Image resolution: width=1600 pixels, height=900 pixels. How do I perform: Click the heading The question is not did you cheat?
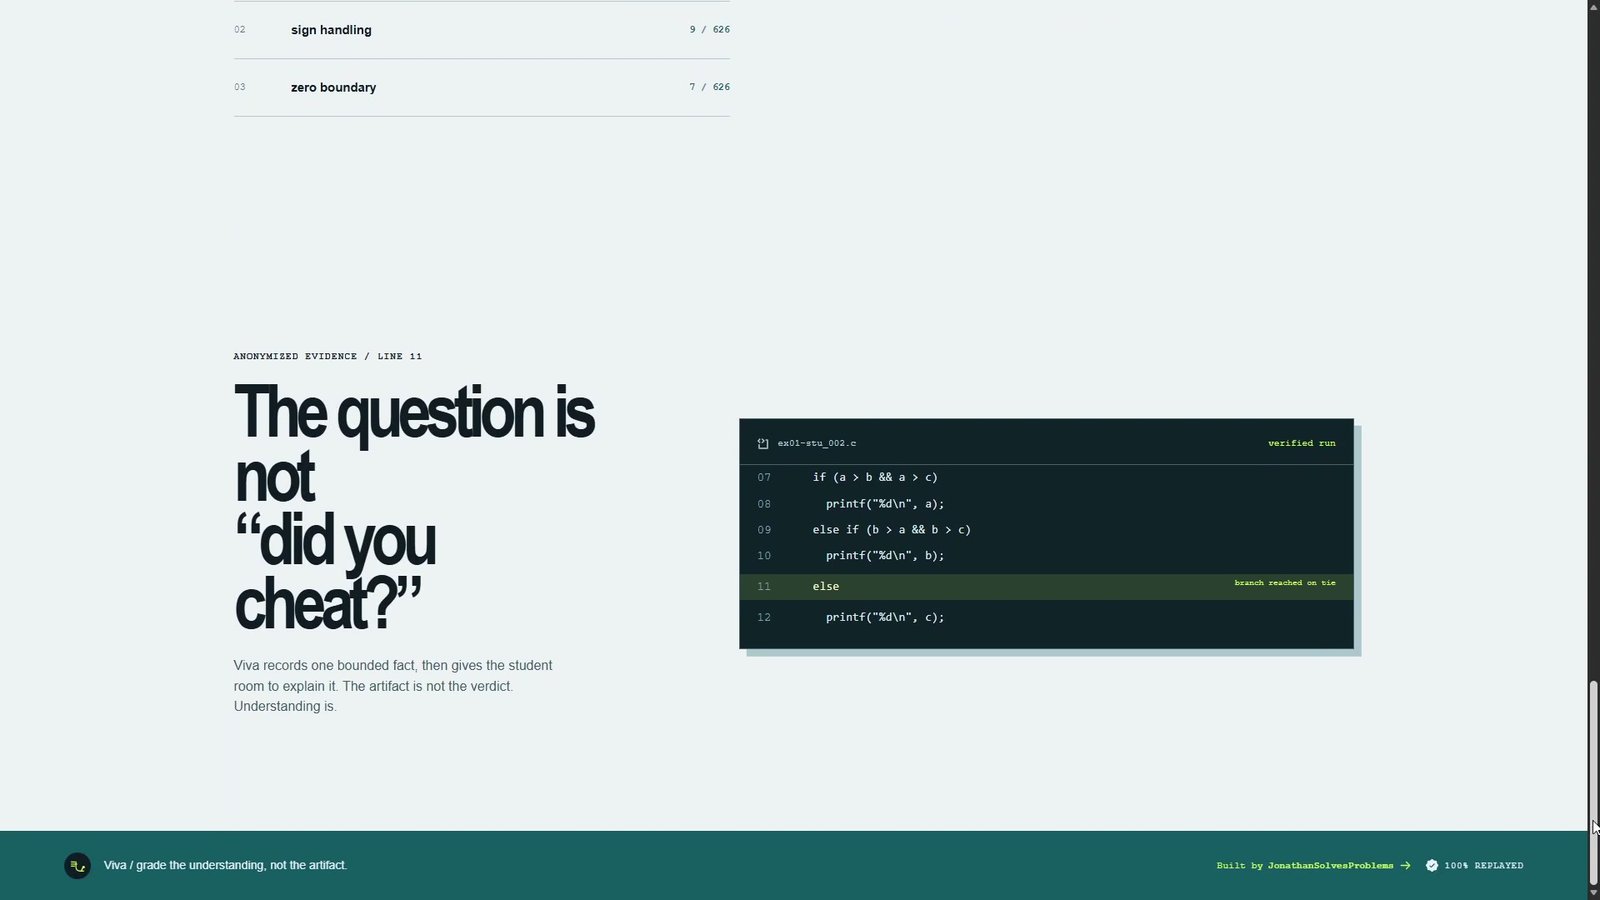(414, 508)
